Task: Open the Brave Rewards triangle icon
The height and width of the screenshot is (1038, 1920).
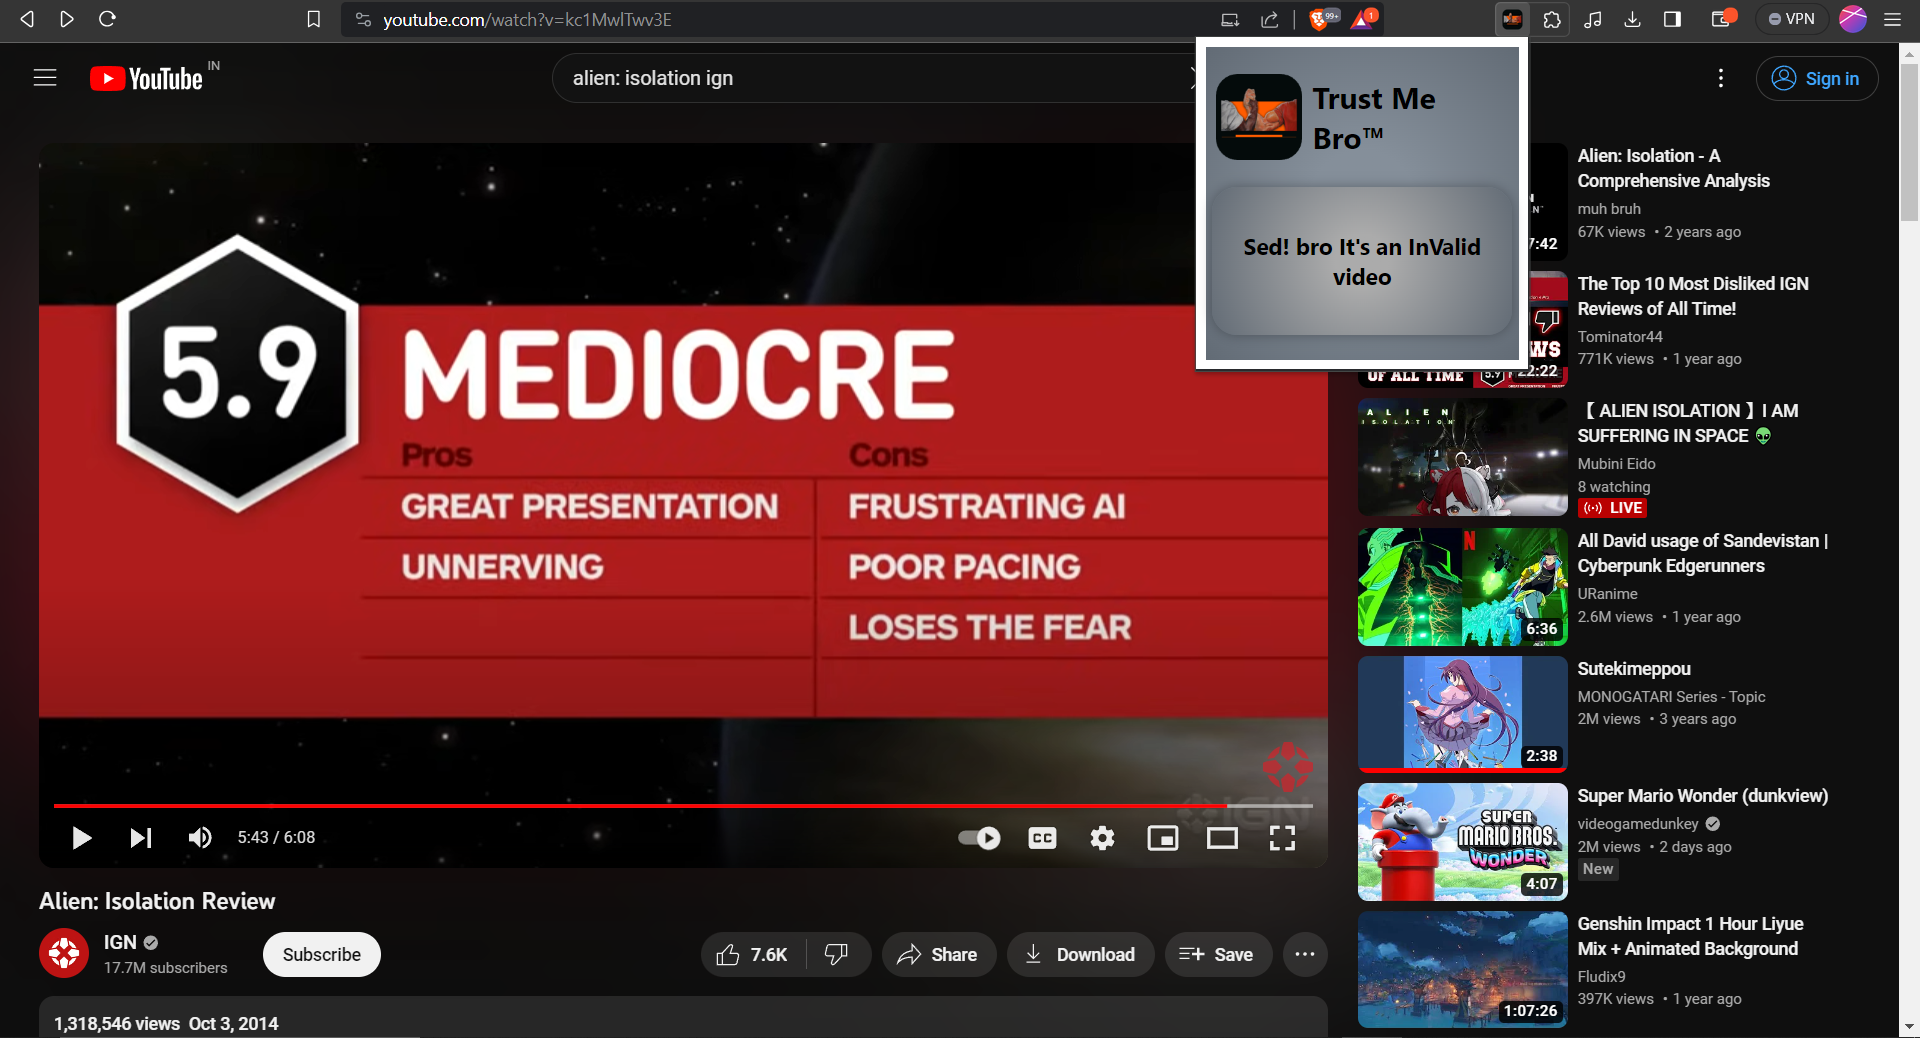Action: [x=1364, y=19]
